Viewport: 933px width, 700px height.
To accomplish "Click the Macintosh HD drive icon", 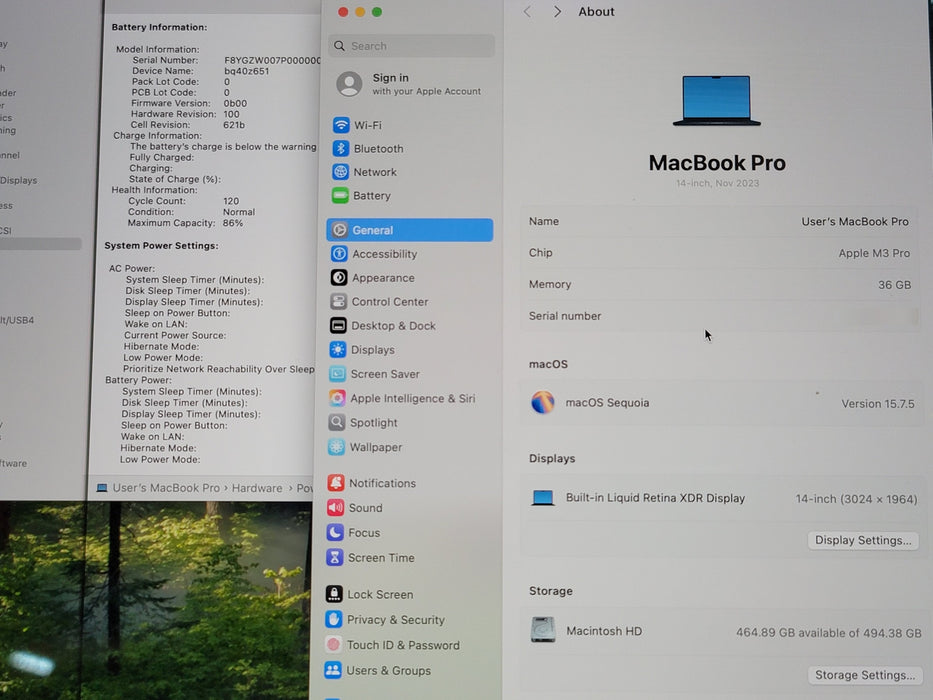I will click(x=543, y=630).
